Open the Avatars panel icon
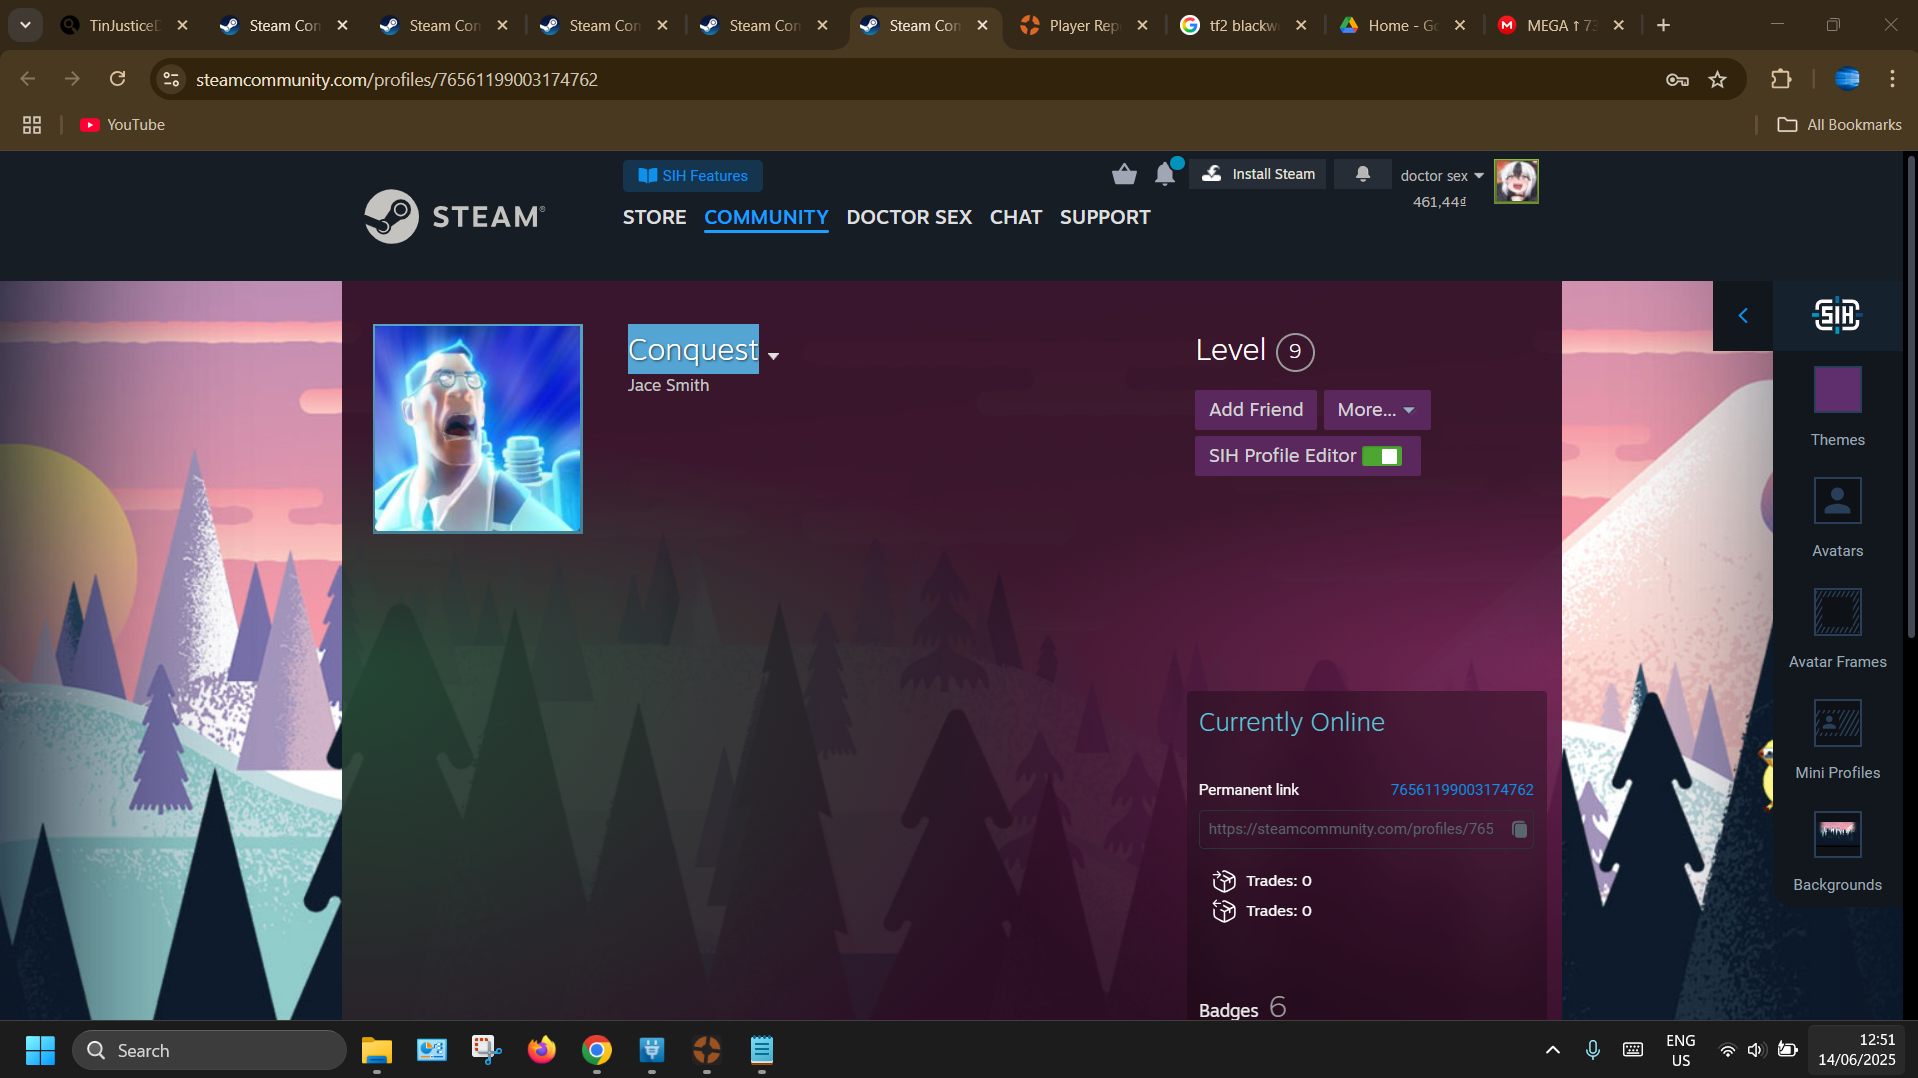Viewport: 1918px width, 1078px height. pos(1837,501)
